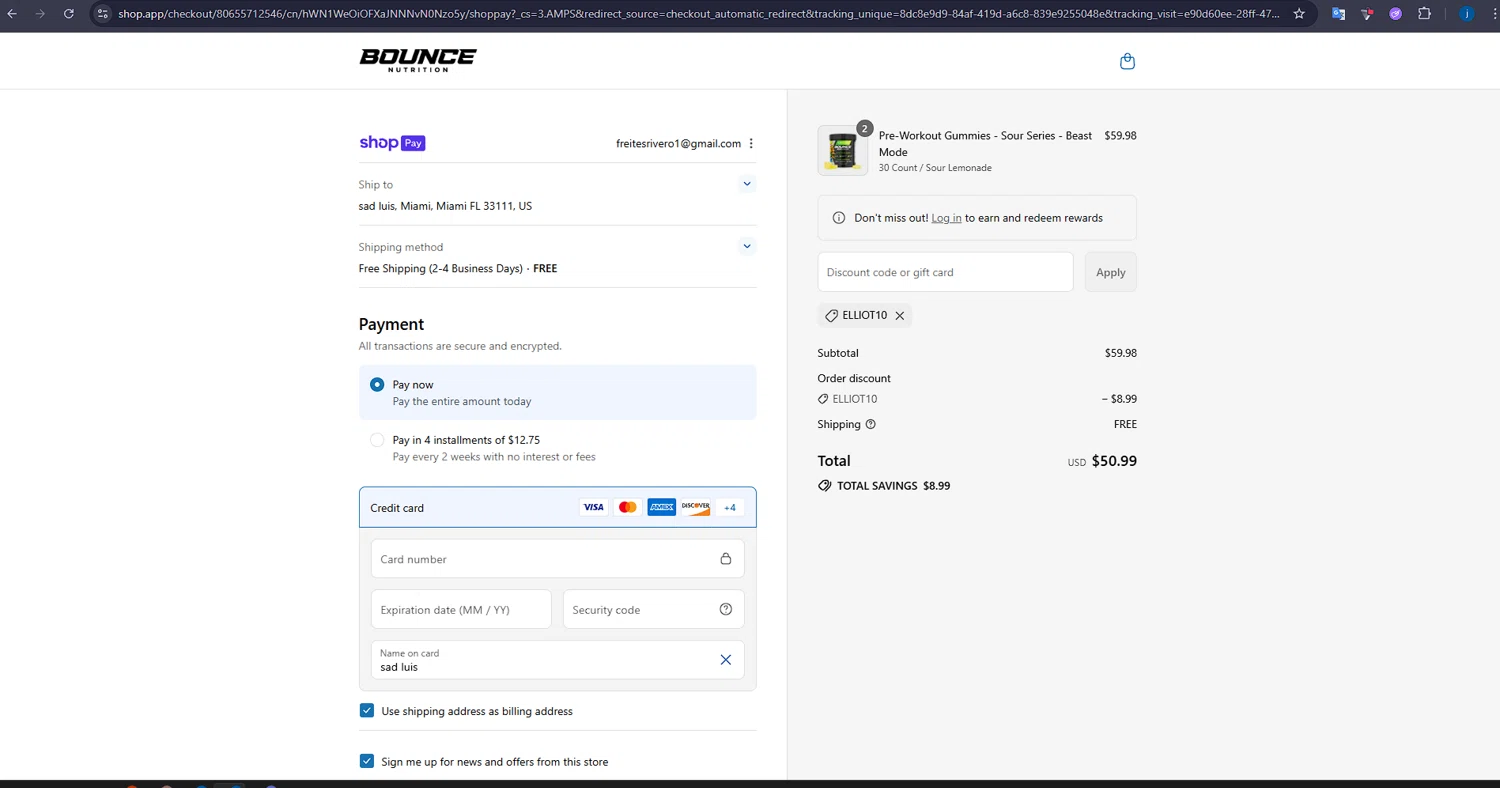Viewport: 1500px width, 788px height.
Task: Click the Total Savings tag icon
Action: [x=824, y=486]
